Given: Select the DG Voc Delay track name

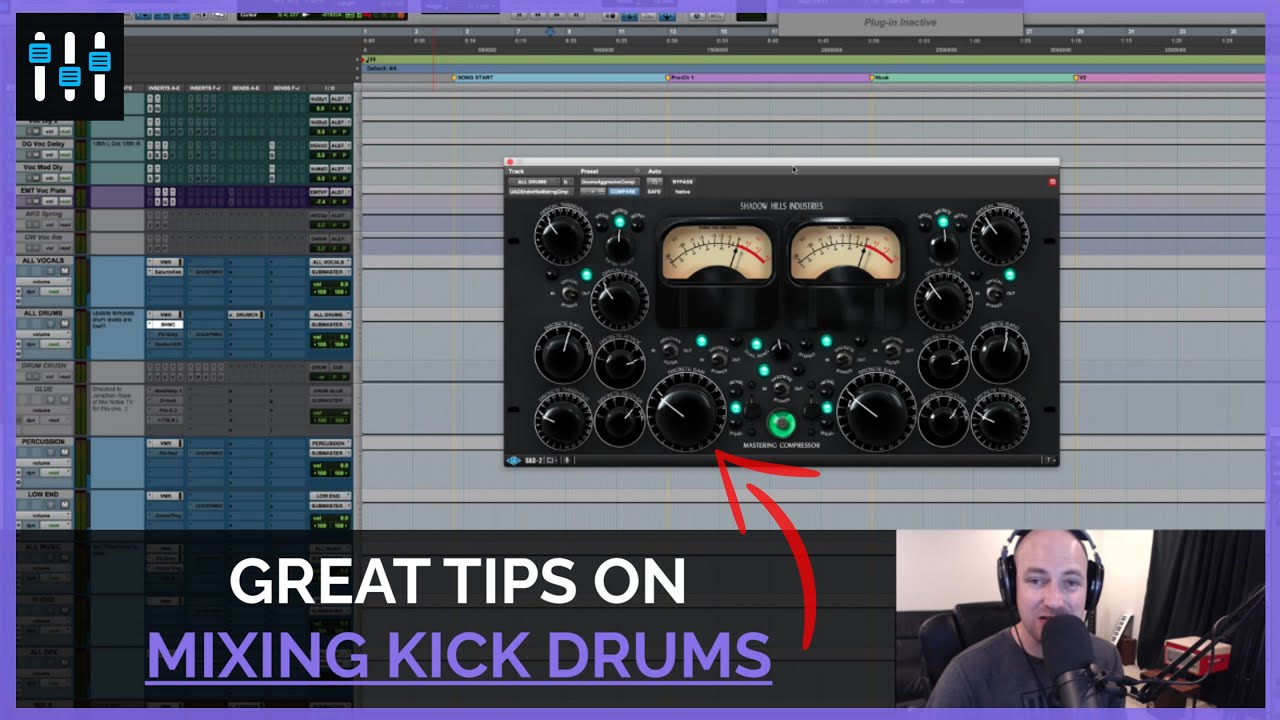Looking at the screenshot, I should coord(44,143).
